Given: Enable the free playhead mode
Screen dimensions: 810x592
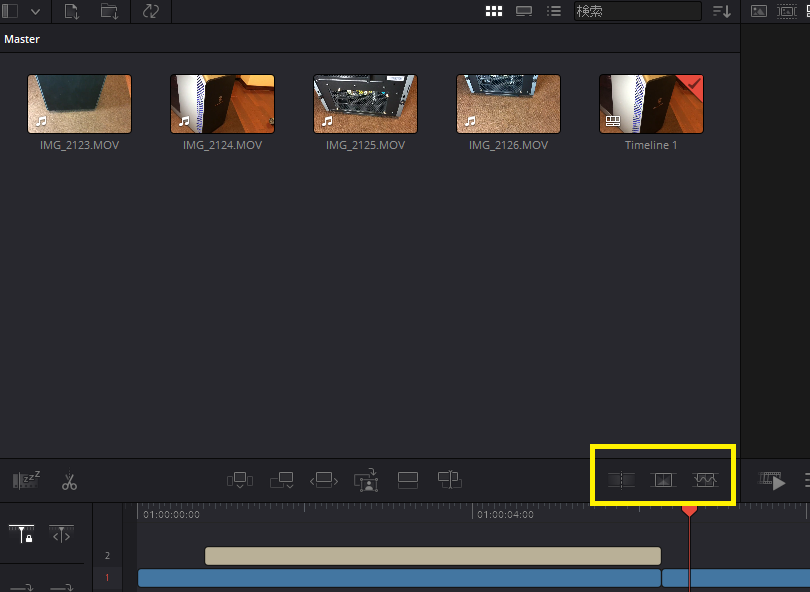Looking at the screenshot, I should pos(61,534).
